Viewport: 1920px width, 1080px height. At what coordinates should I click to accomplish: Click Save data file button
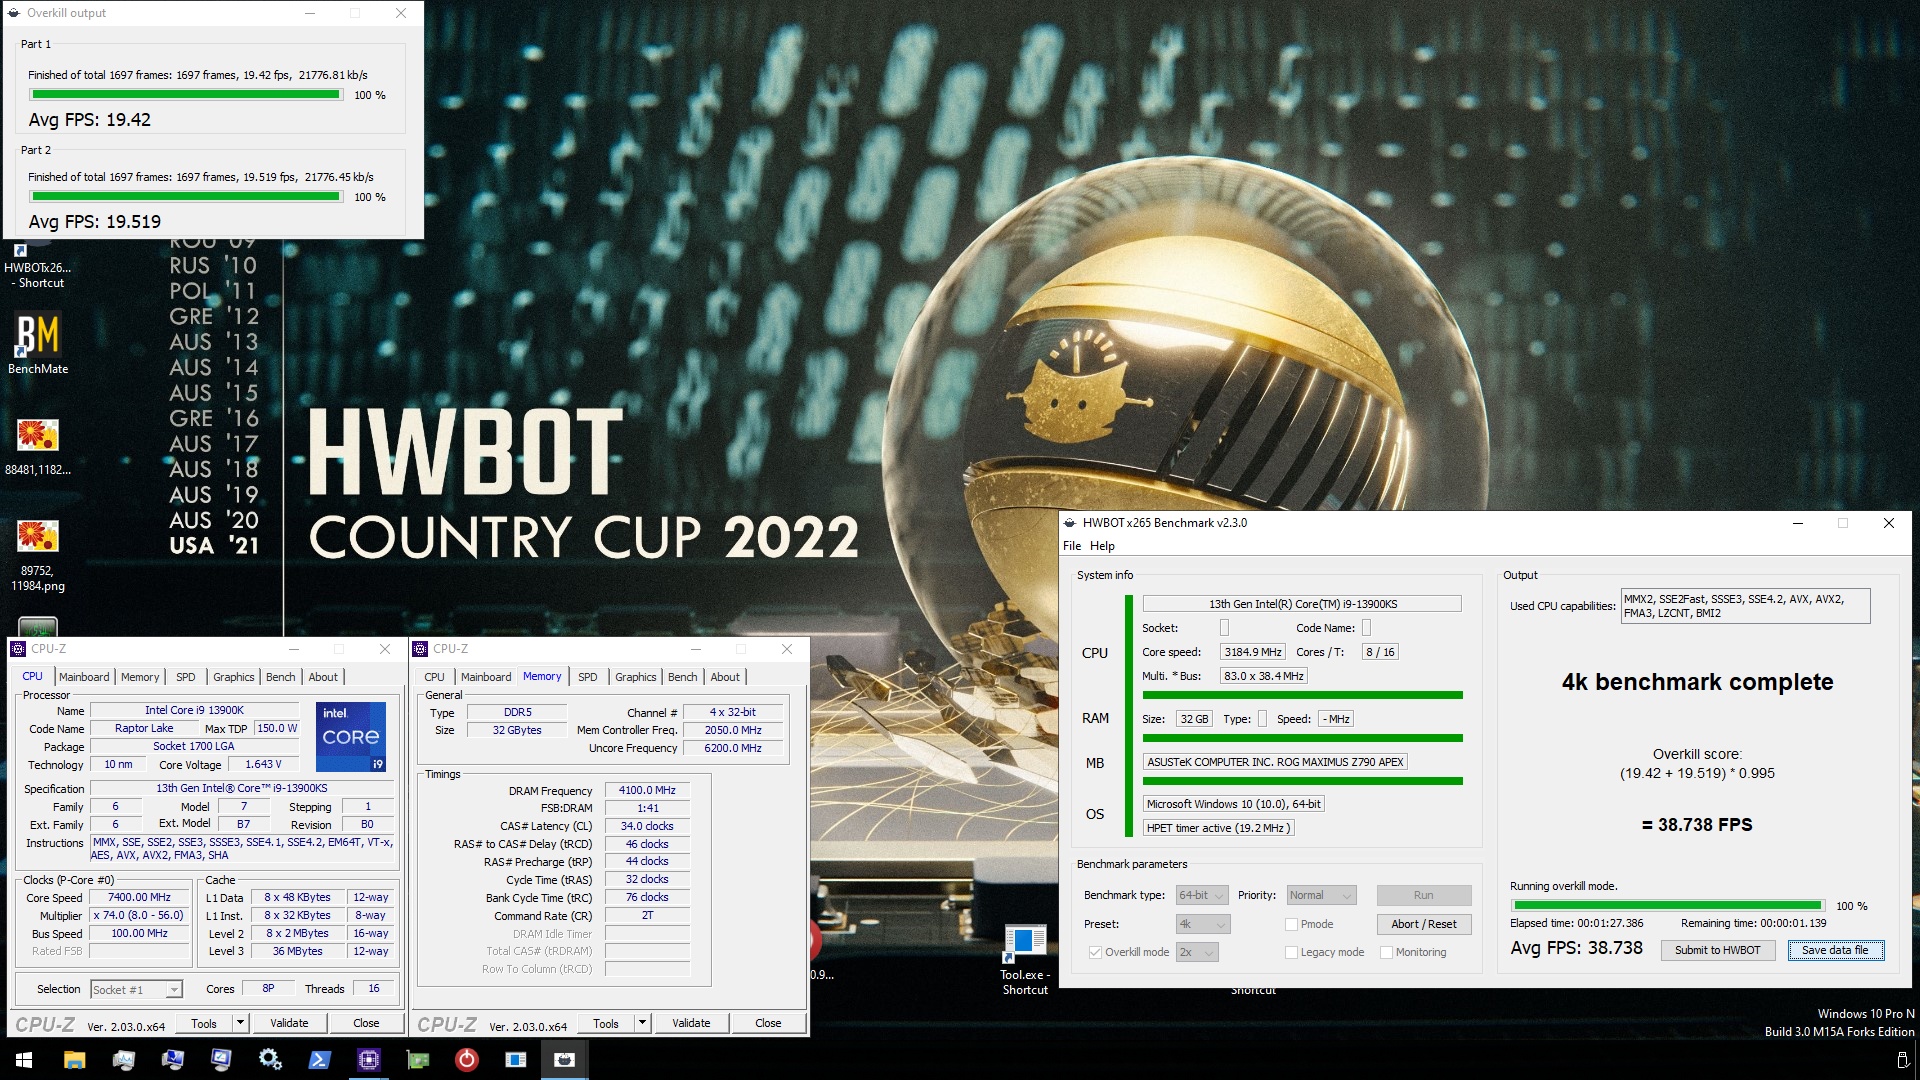point(1835,950)
